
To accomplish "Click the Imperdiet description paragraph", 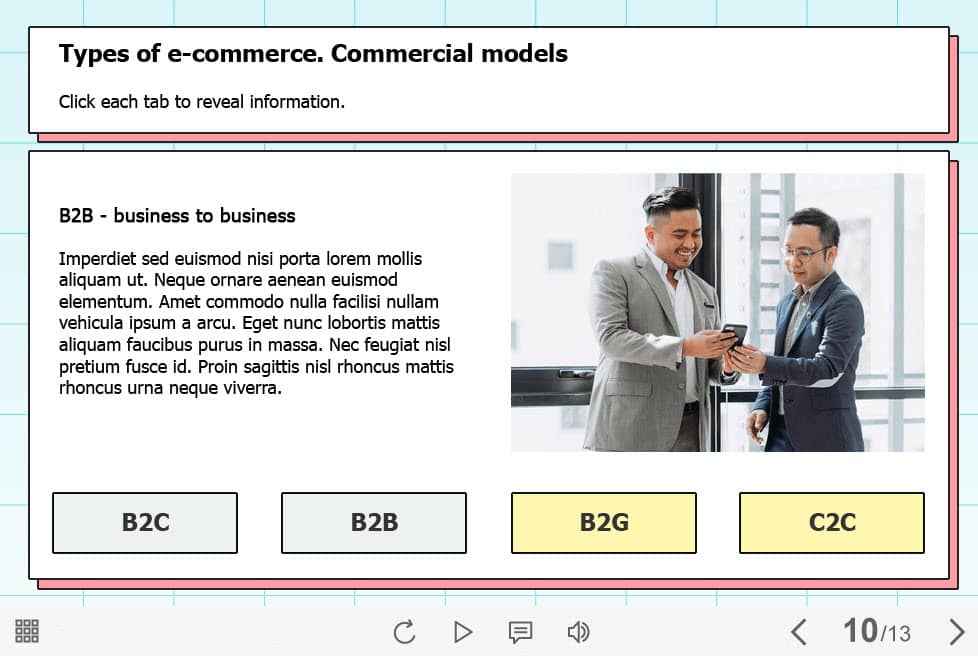I will click(256, 323).
